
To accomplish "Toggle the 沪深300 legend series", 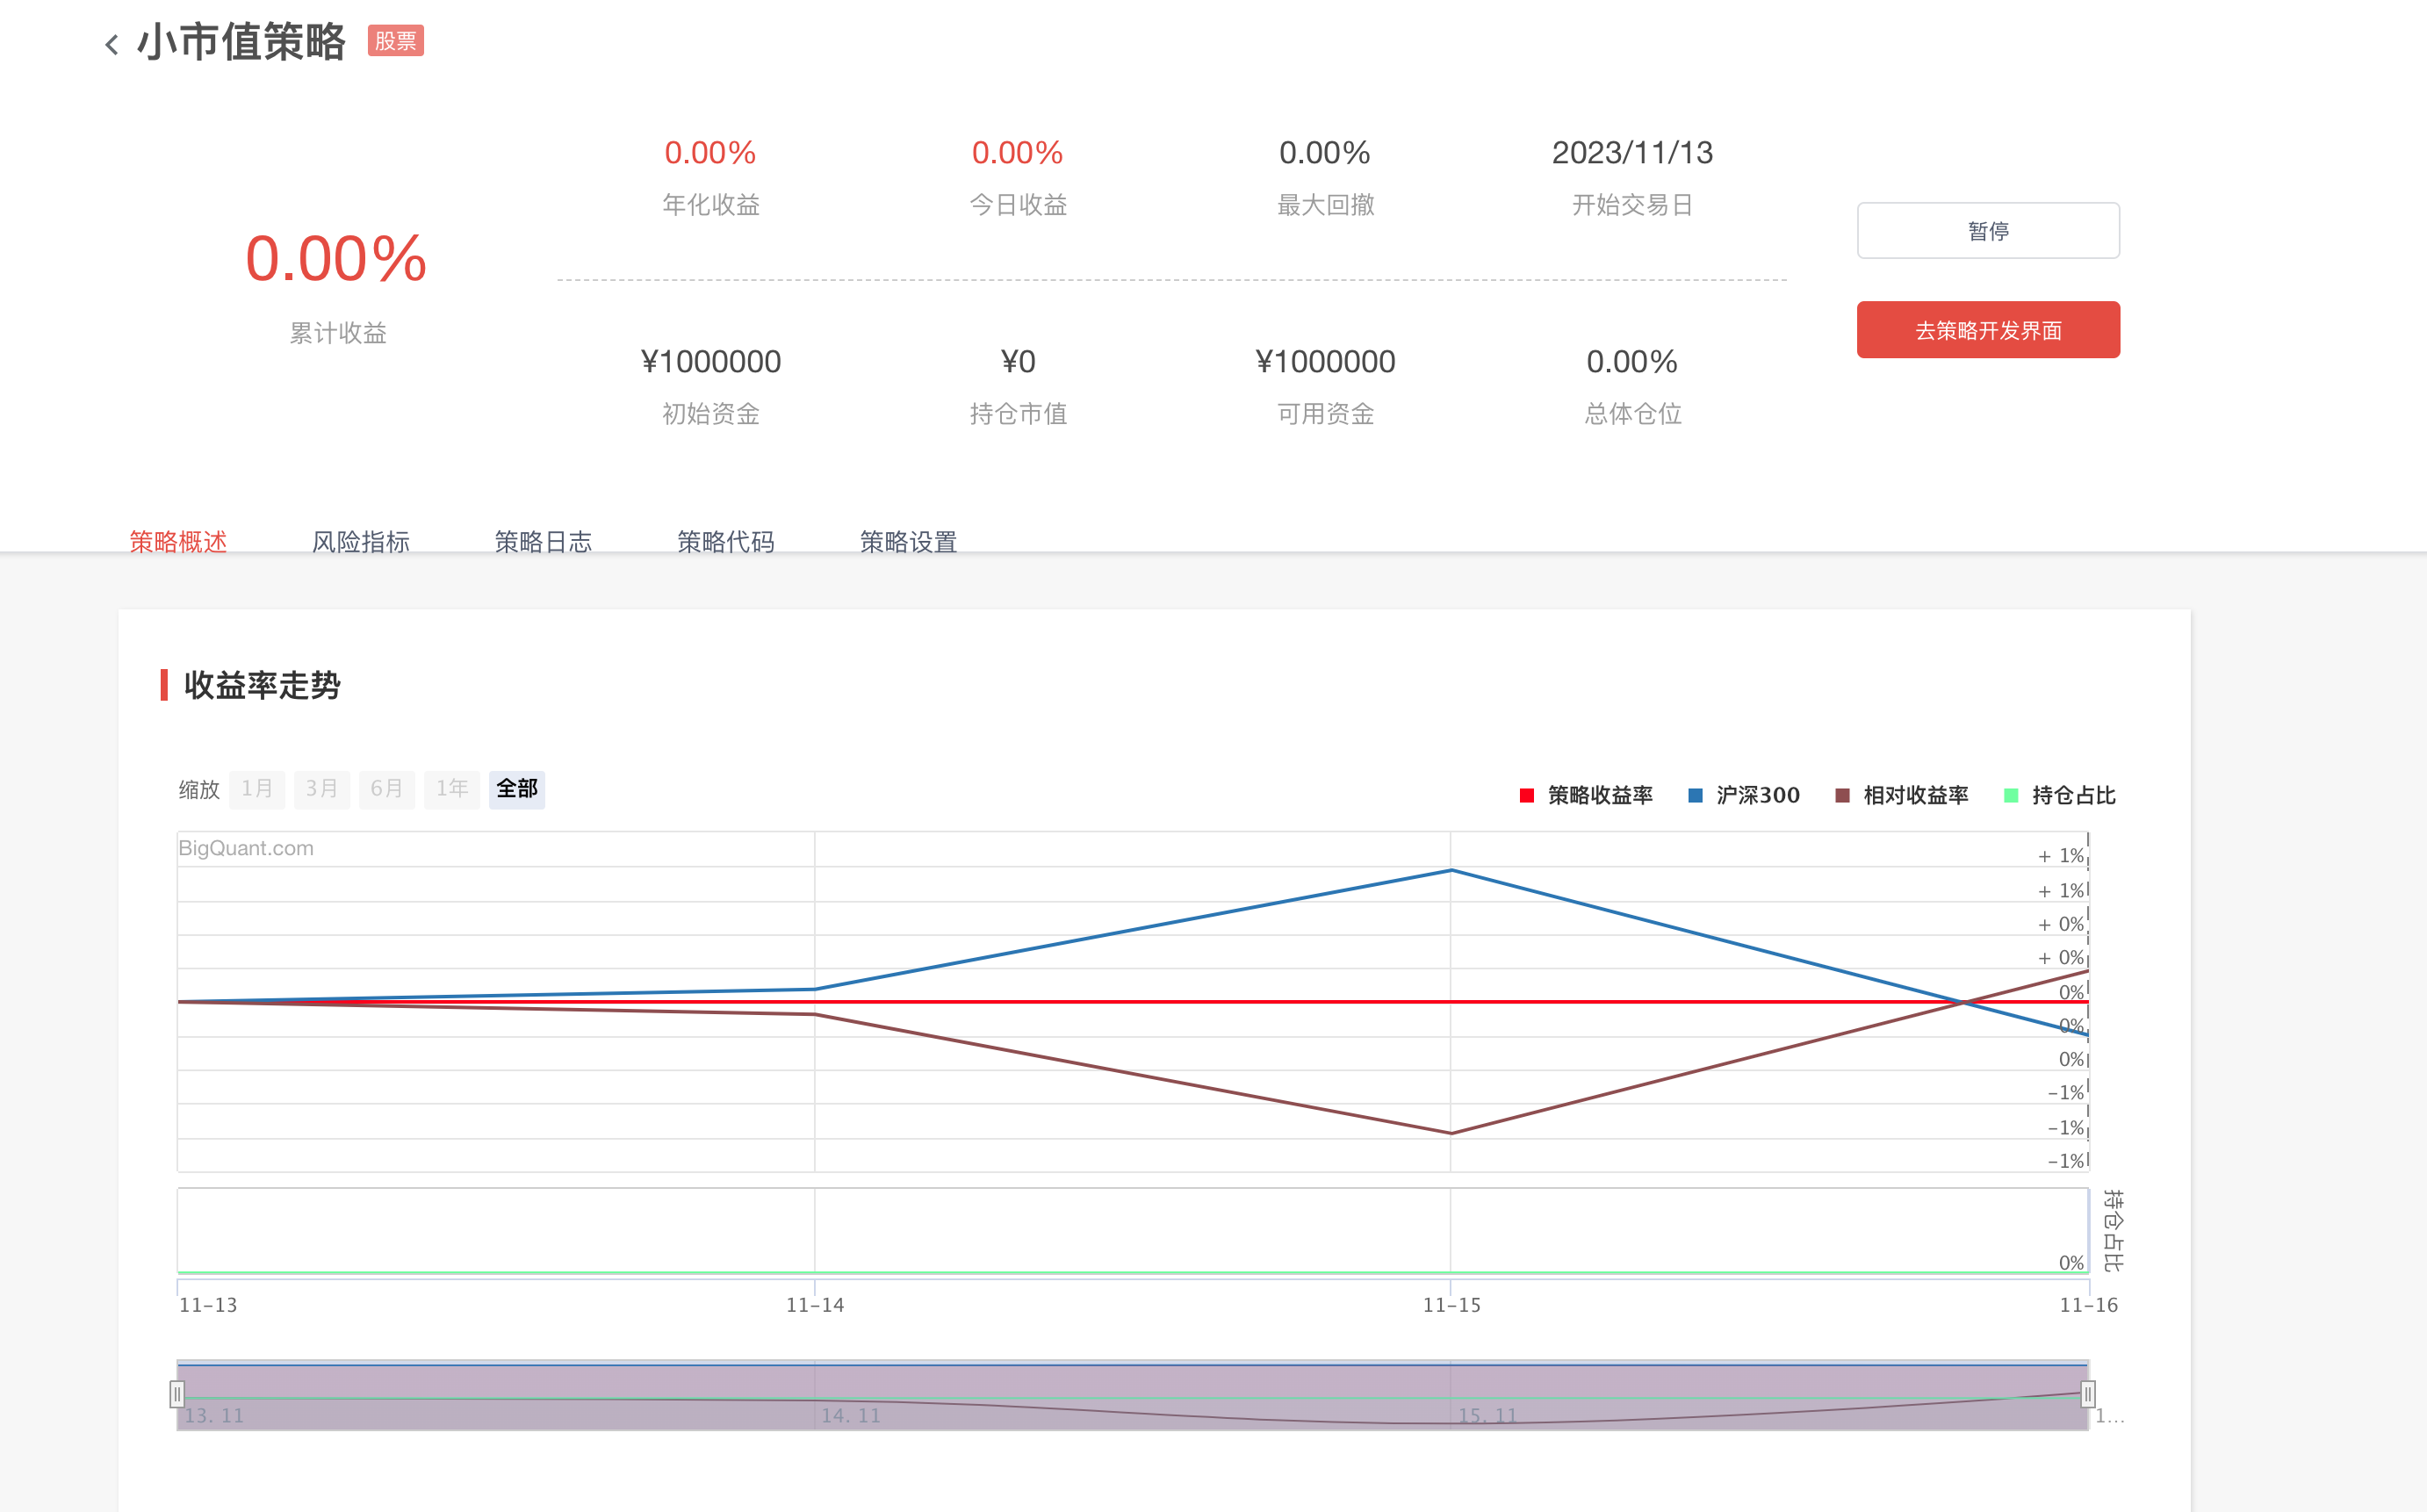I will [1757, 795].
